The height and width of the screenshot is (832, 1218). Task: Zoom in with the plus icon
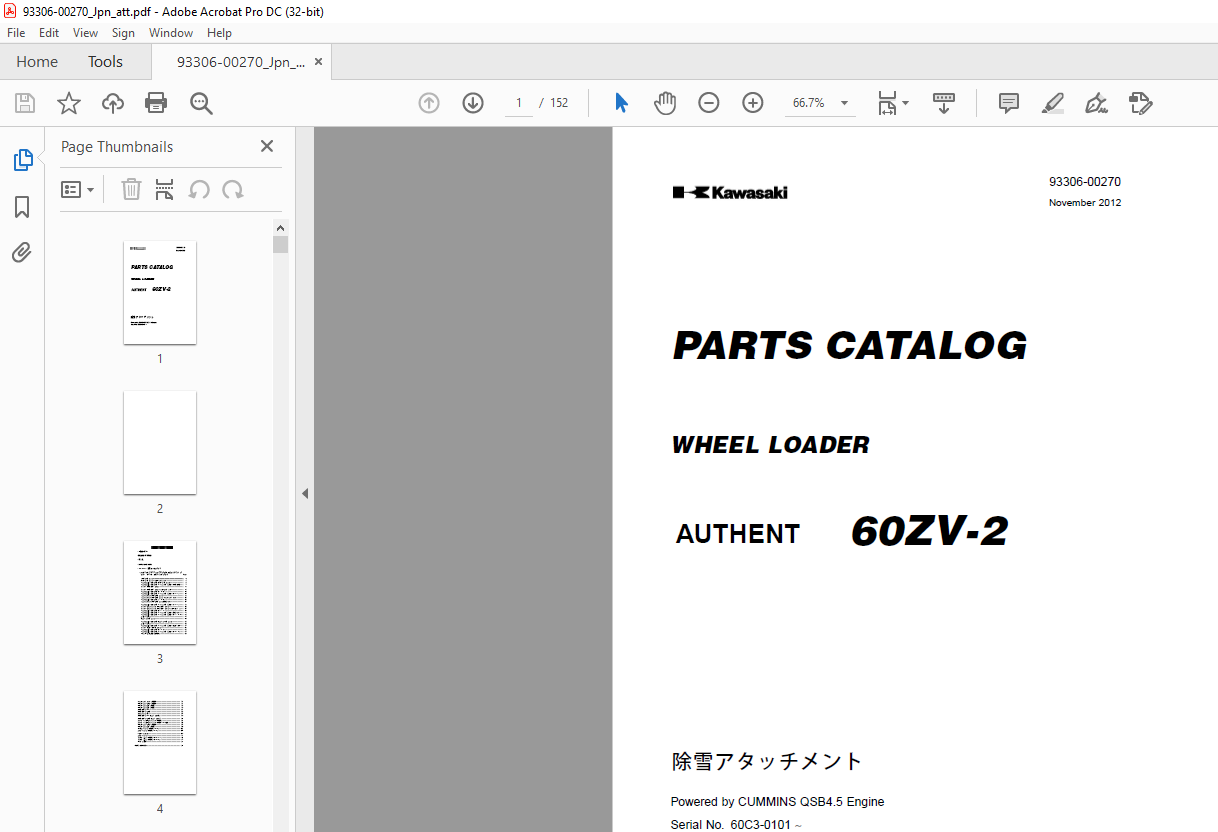point(753,103)
